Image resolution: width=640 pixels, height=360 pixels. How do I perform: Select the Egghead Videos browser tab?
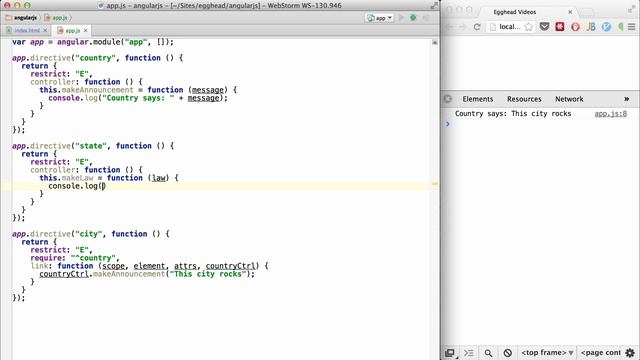point(515,12)
